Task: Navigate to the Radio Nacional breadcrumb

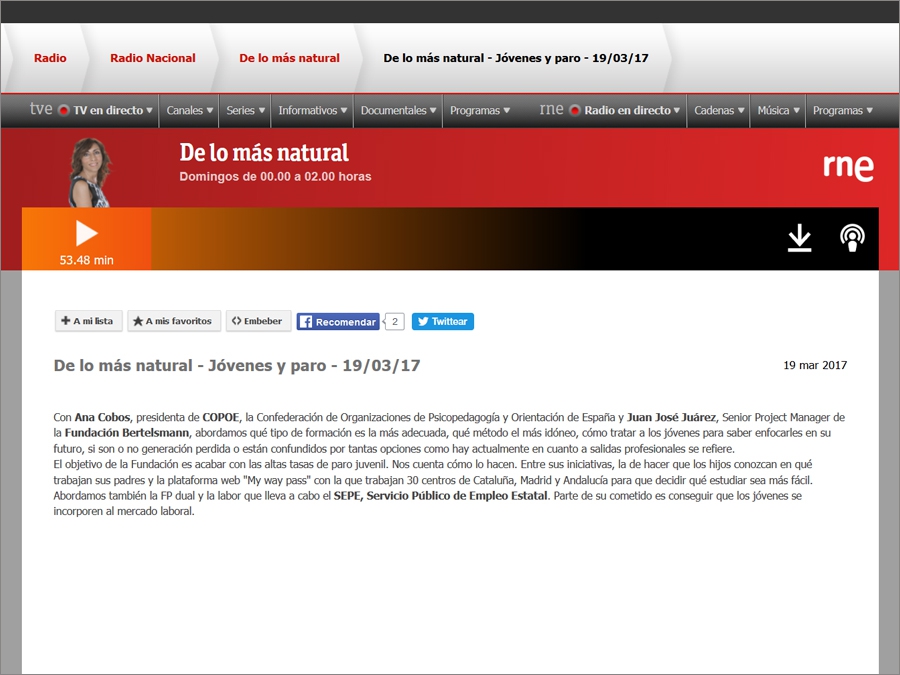Action: 153,58
